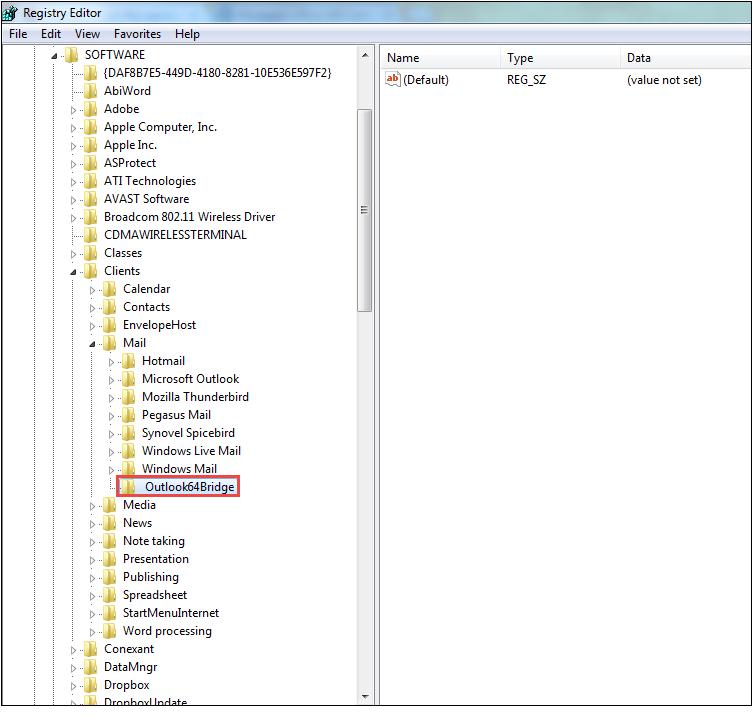Expand the Apple Computer, Inc. node
The height and width of the screenshot is (720, 753).
coord(73,128)
